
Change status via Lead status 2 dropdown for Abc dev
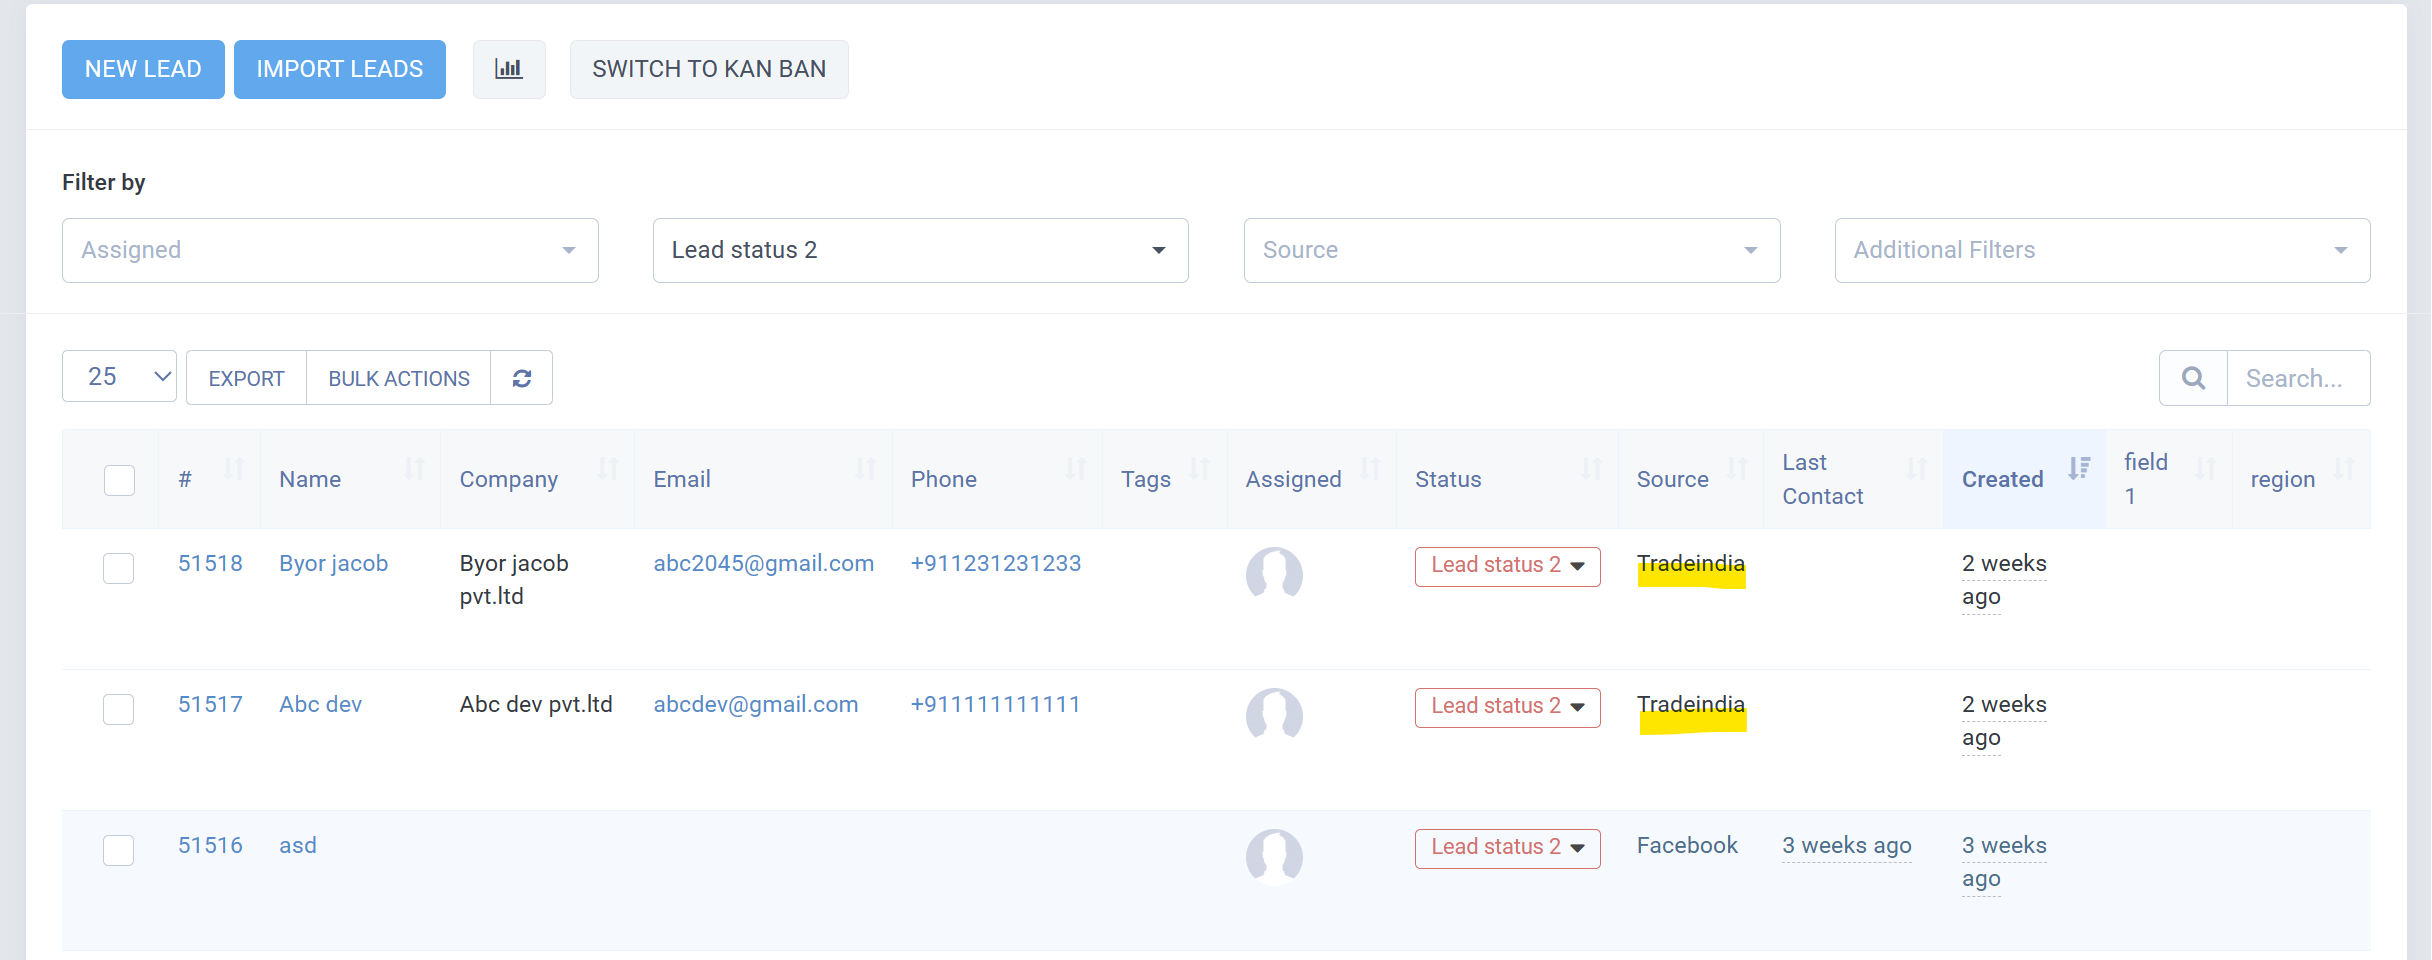tap(1506, 706)
